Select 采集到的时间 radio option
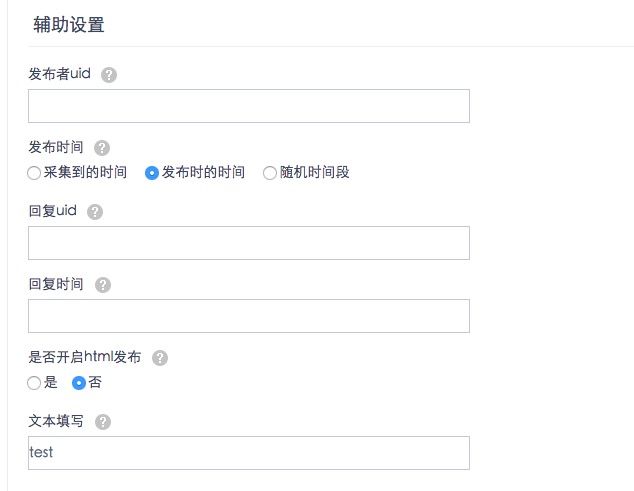Screen dimensions: 634x491 pos(34,173)
